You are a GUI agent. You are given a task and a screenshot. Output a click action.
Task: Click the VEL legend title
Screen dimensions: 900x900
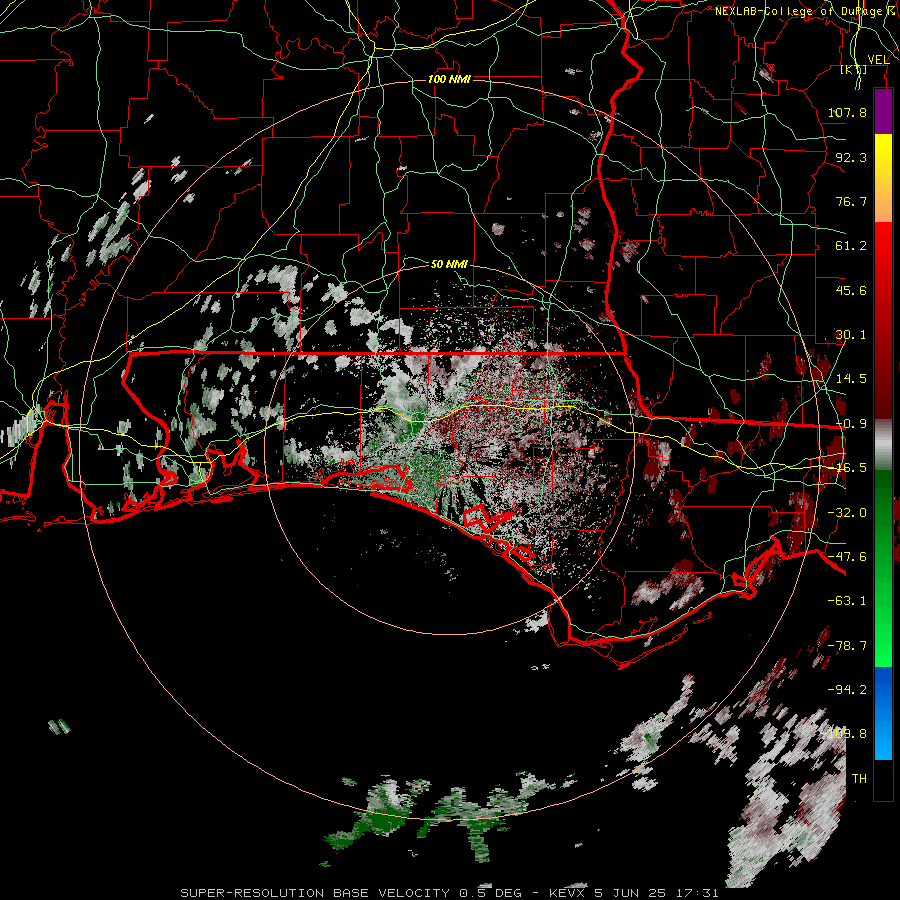pos(878,60)
